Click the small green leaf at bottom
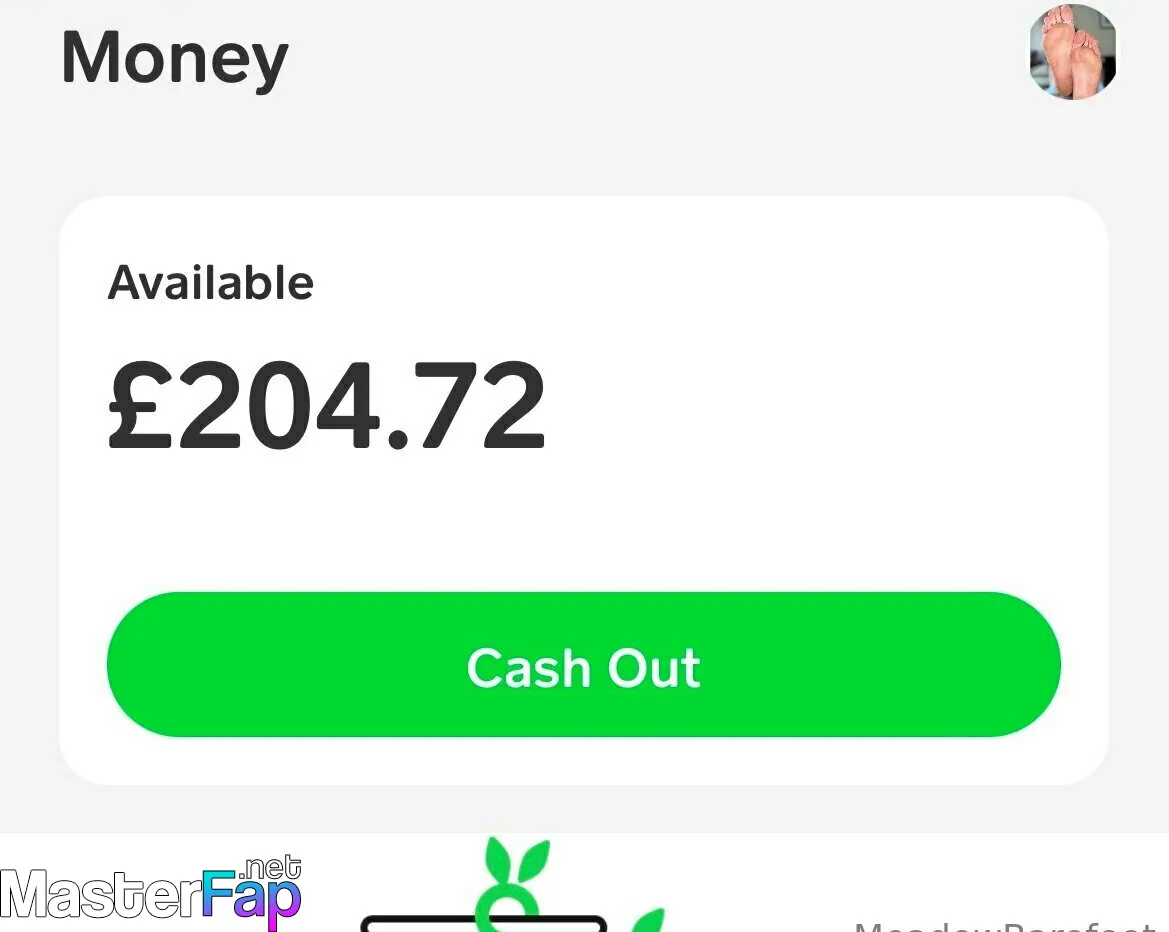1169x932 pixels. (x=647, y=920)
